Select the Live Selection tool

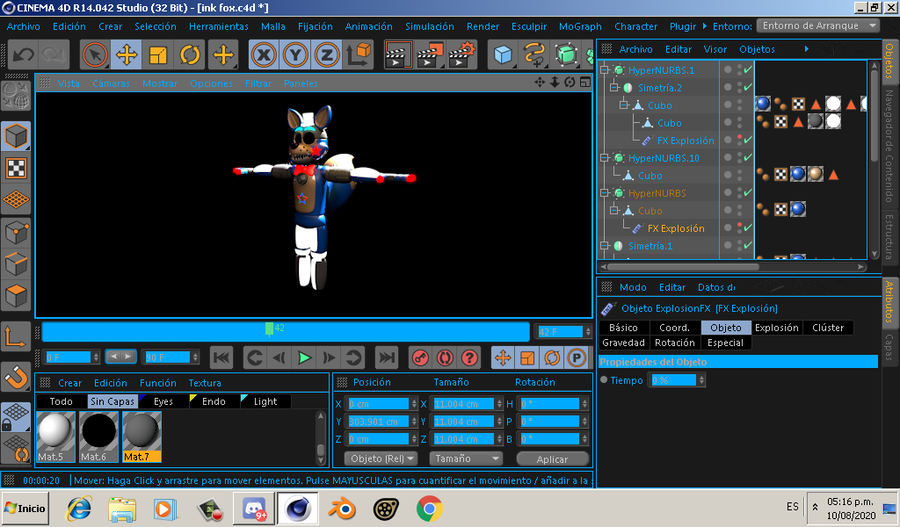click(x=95, y=55)
